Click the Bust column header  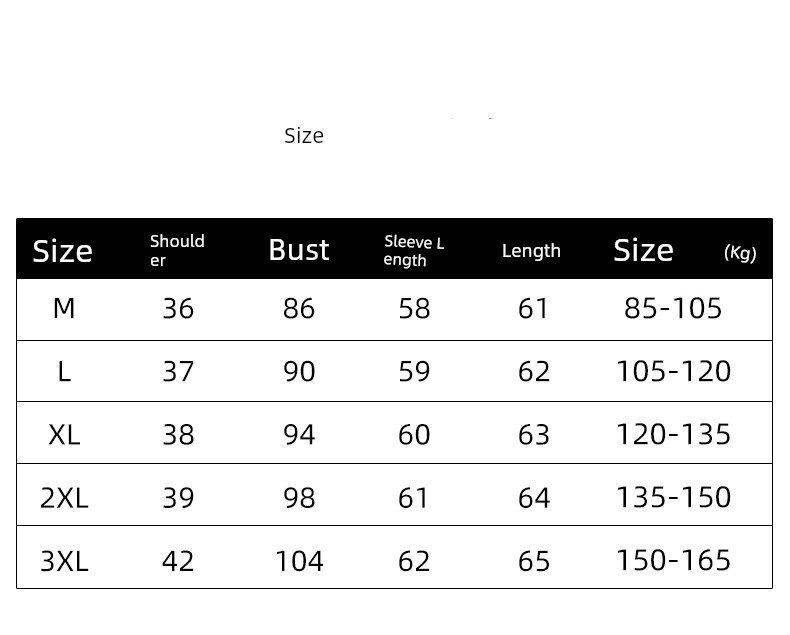[x=298, y=250]
